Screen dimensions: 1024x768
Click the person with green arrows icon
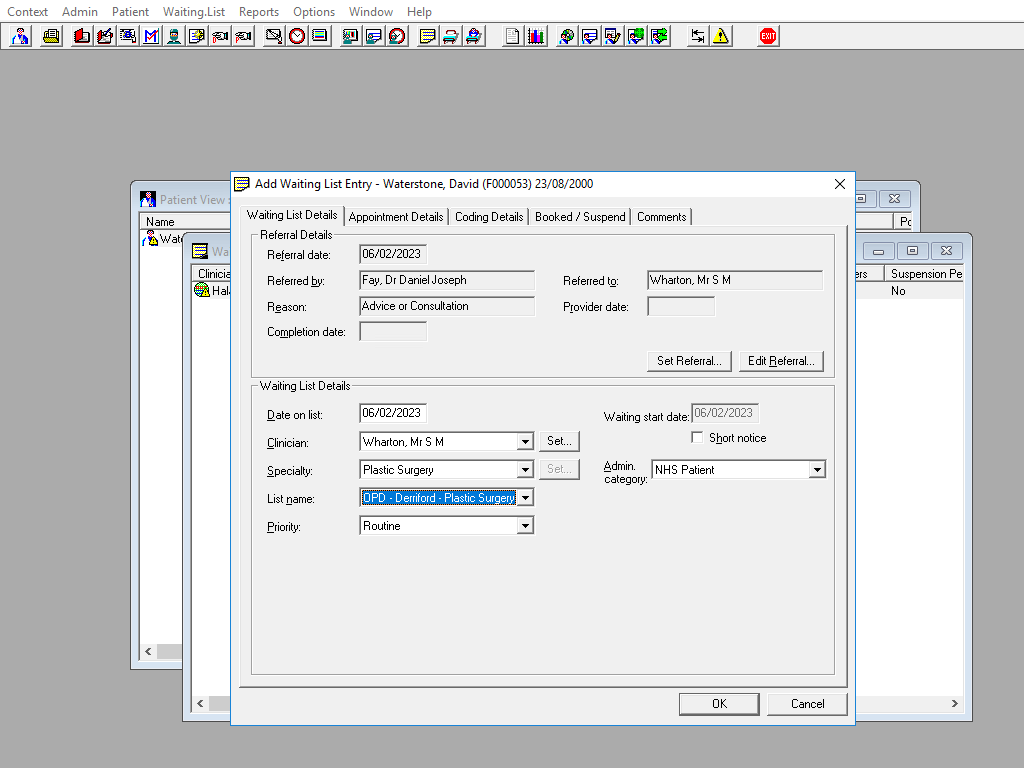pyautogui.click(x=659, y=36)
